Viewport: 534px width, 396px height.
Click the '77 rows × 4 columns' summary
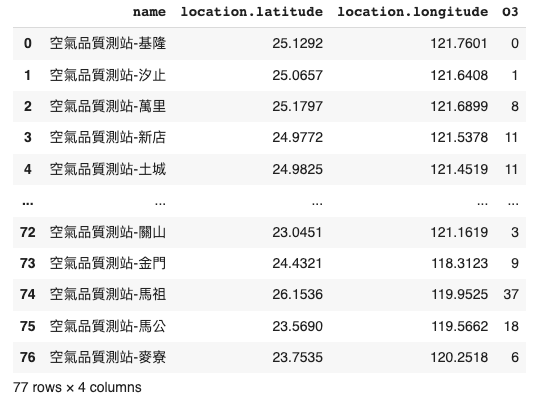pos(77,387)
